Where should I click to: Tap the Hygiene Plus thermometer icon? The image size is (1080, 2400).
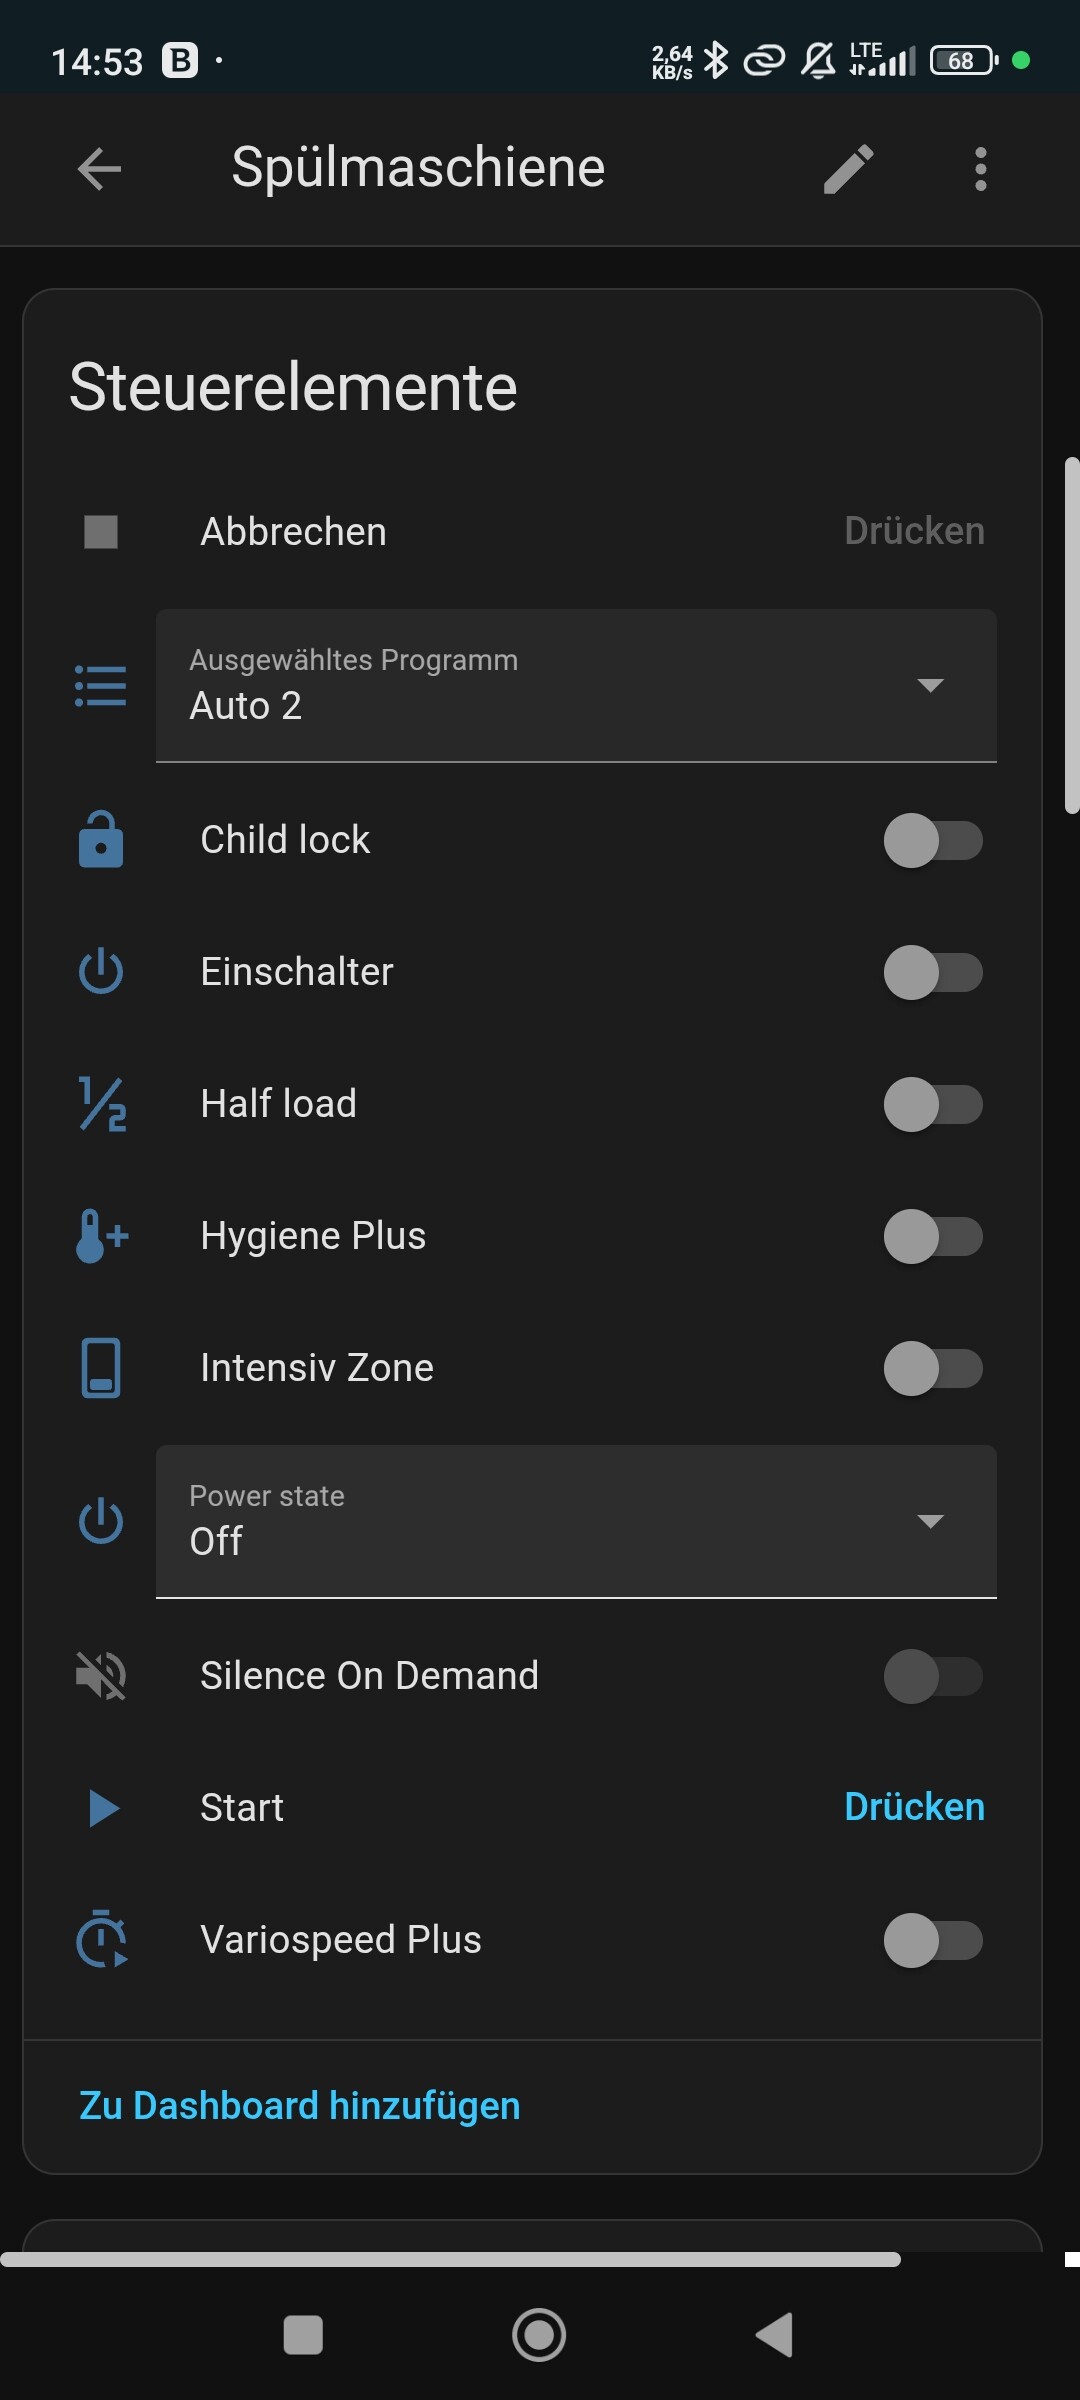(x=102, y=1236)
